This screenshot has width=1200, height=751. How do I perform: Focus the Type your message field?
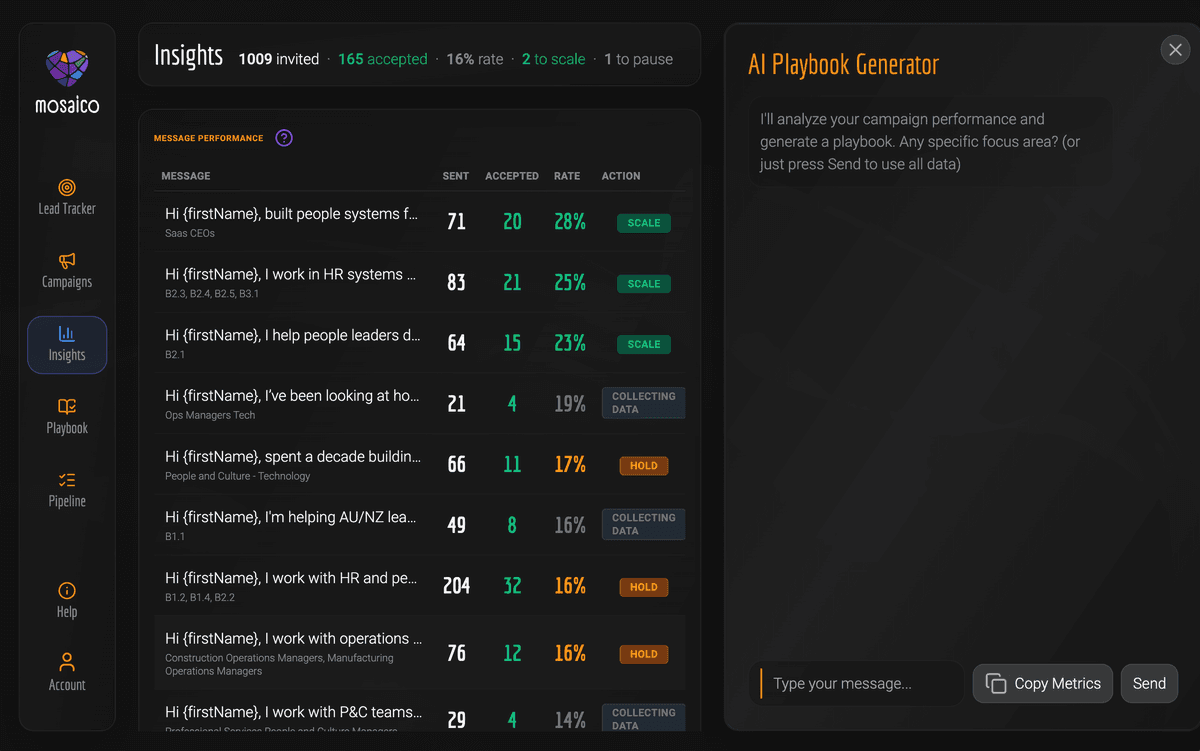coord(856,684)
